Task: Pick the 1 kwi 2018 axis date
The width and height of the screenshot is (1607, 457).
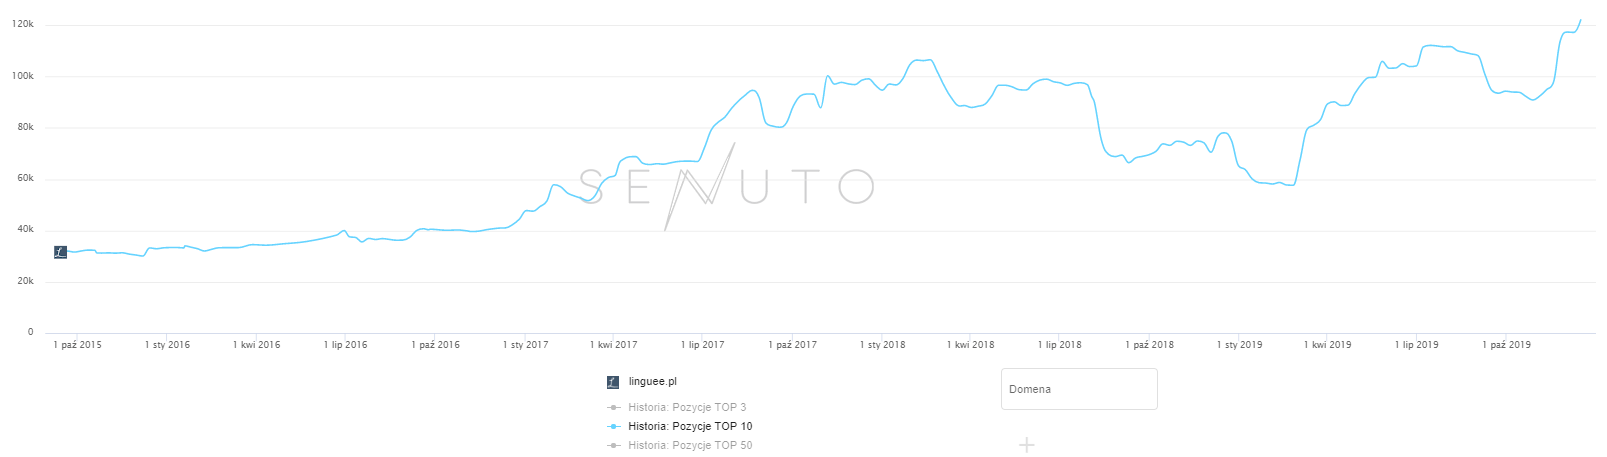Action: 970,345
